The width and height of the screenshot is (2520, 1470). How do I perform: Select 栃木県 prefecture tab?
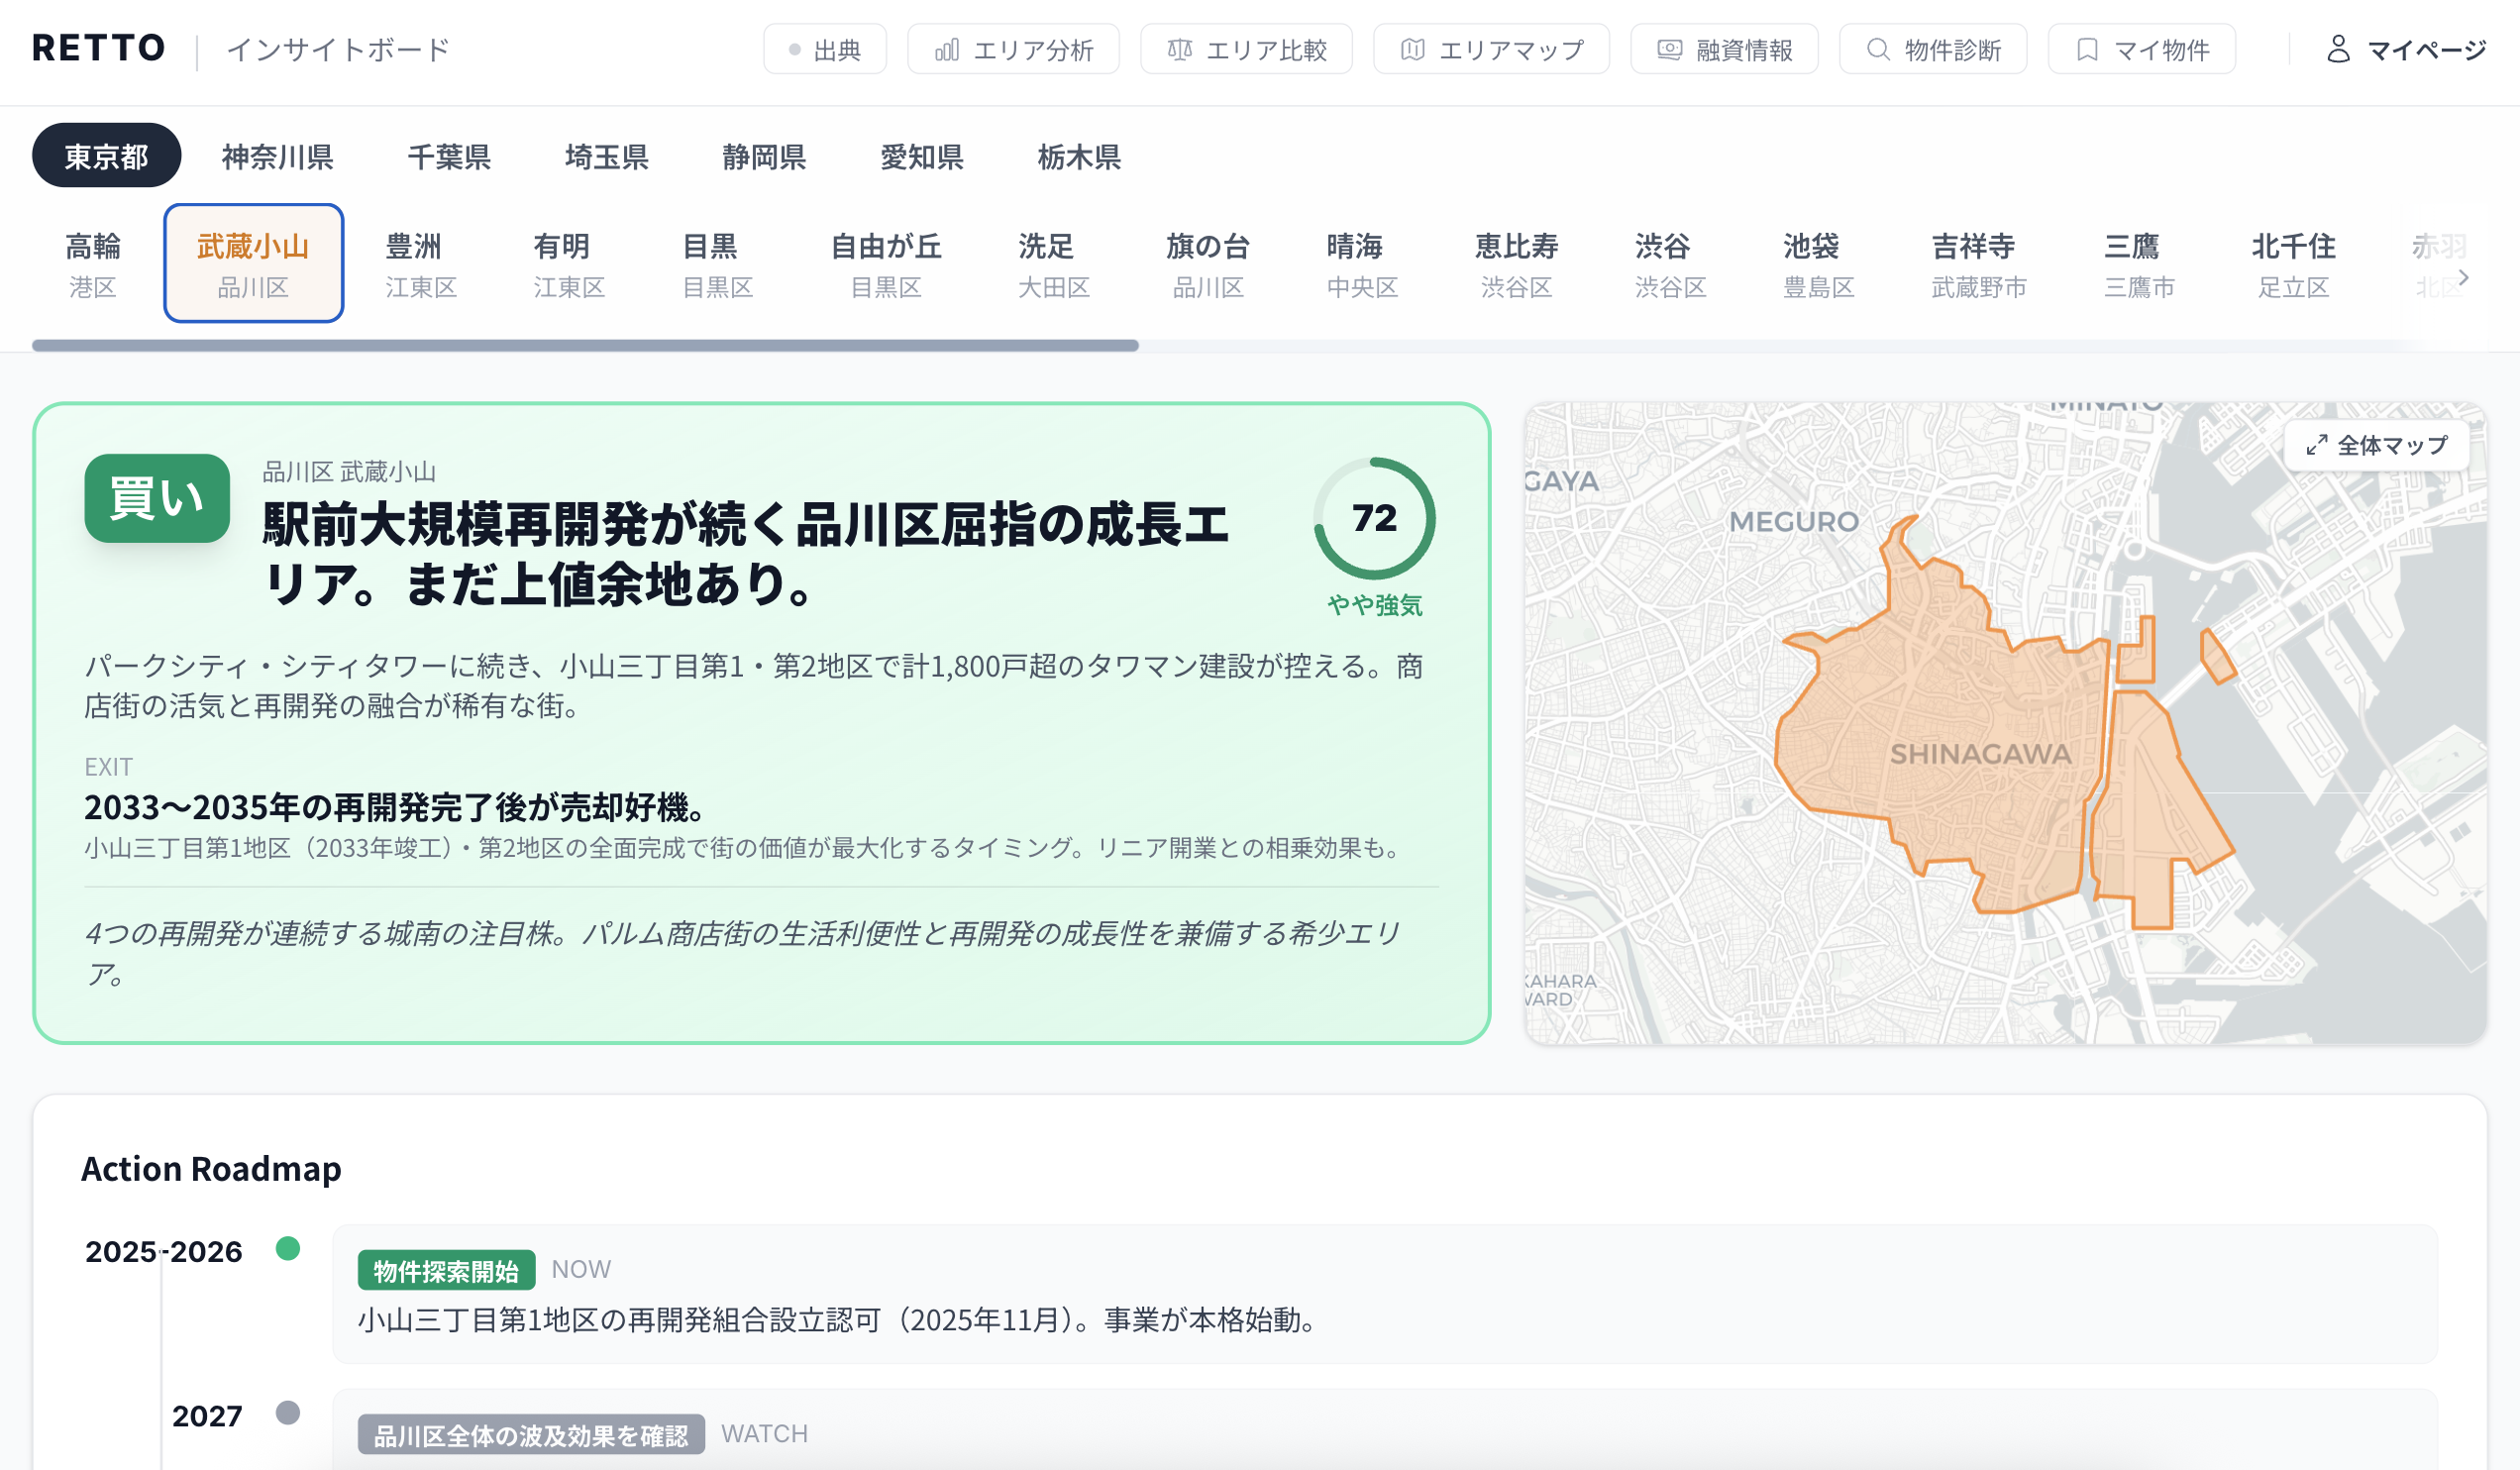click(x=1079, y=156)
